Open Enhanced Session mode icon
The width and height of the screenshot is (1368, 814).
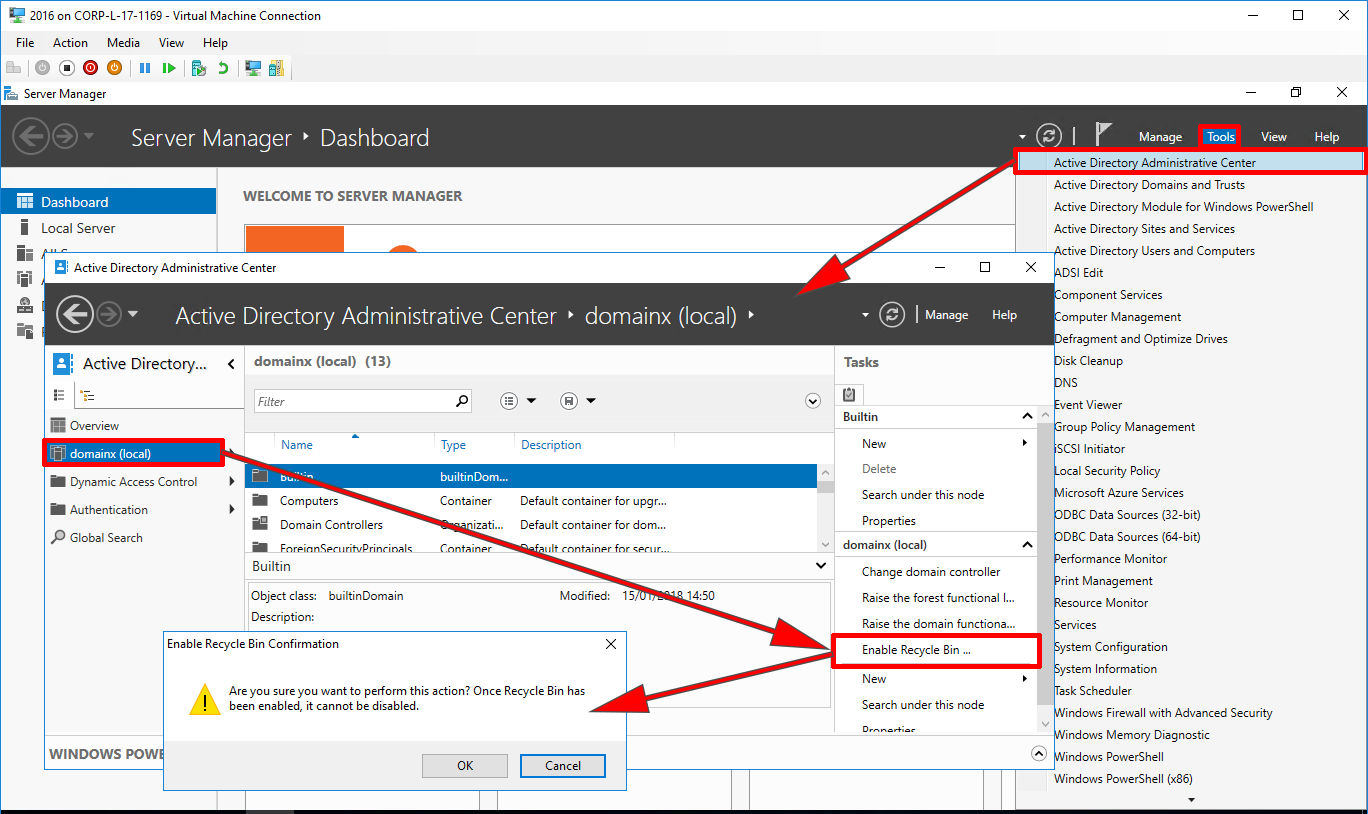click(253, 67)
